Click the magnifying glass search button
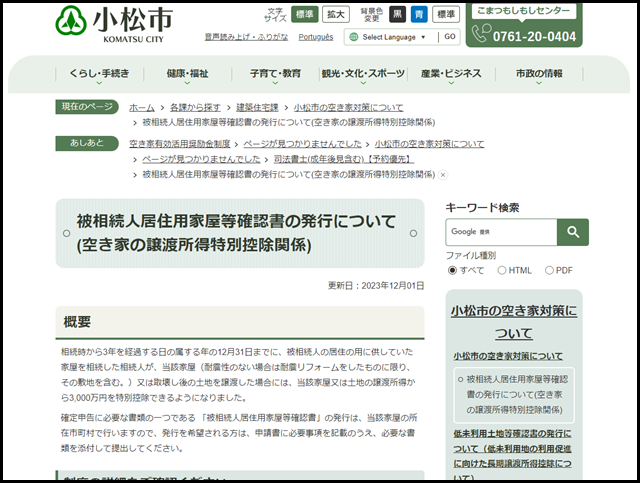This screenshot has height=483, width=640. pyautogui.click(x=573, y=232)
